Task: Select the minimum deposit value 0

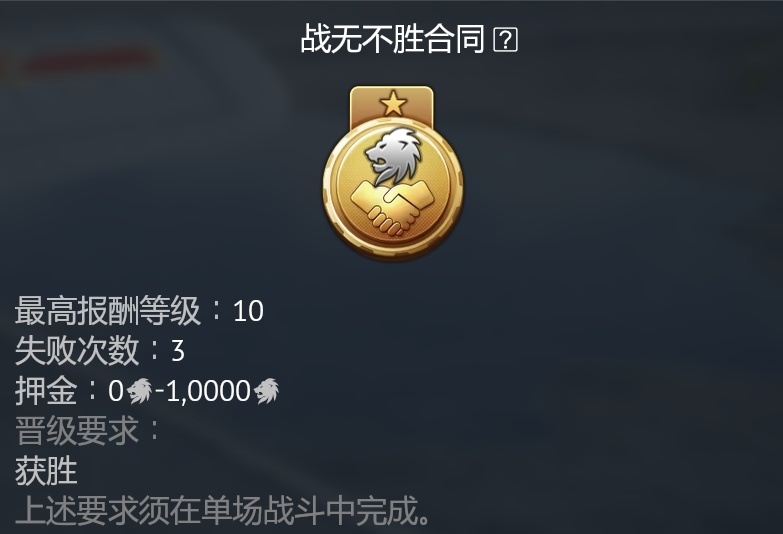Action: pyautogui.click(x=115, y=391)
